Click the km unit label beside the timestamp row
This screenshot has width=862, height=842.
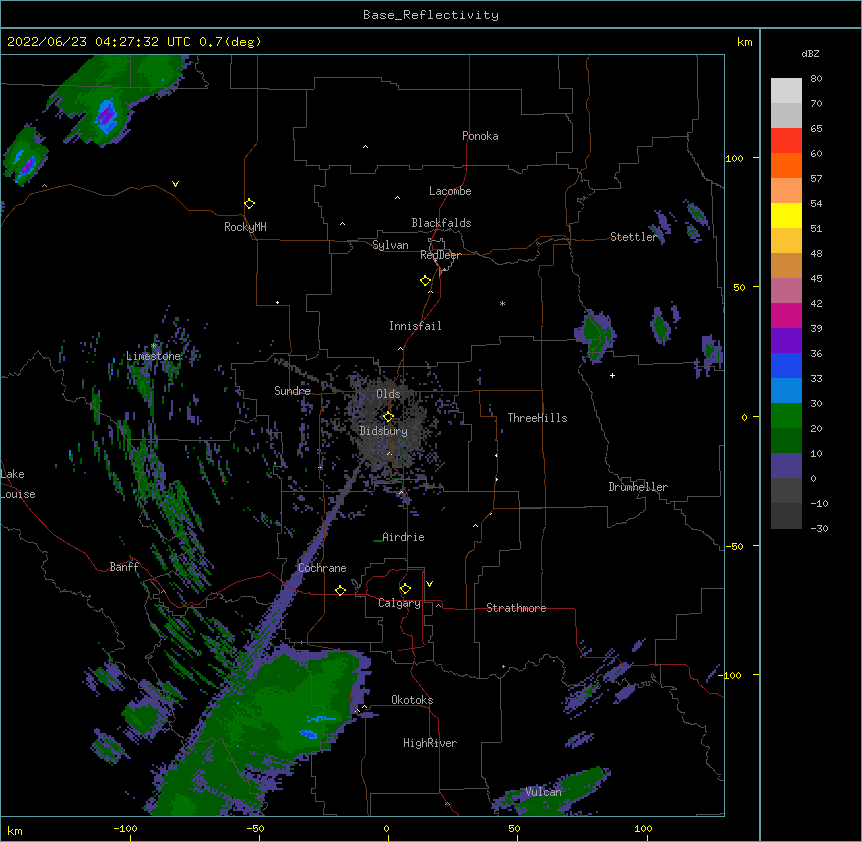tap(744, 42)
